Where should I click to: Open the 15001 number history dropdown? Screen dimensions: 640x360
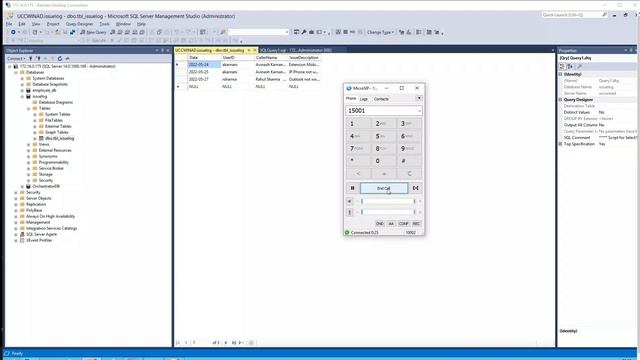pyautogui.click(x=419, y=111)
